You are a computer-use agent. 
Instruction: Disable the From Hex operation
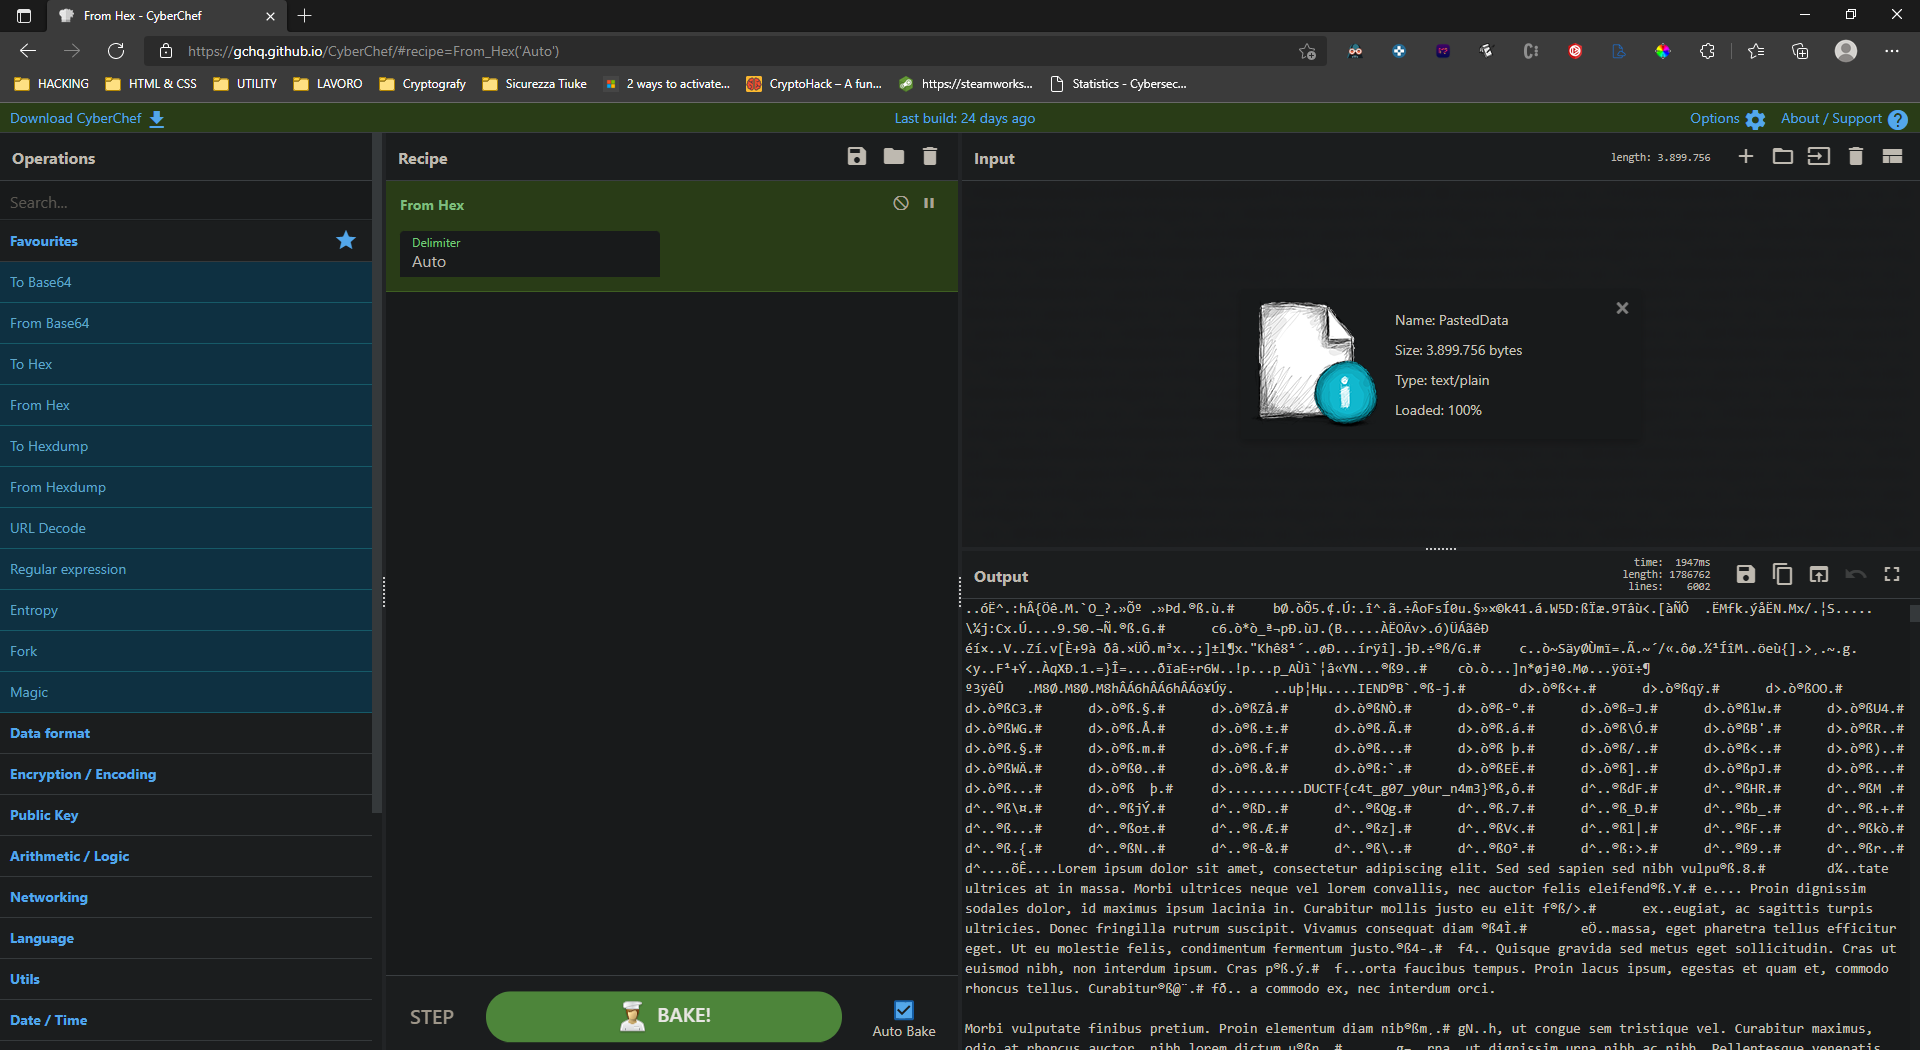coord(901,203)
